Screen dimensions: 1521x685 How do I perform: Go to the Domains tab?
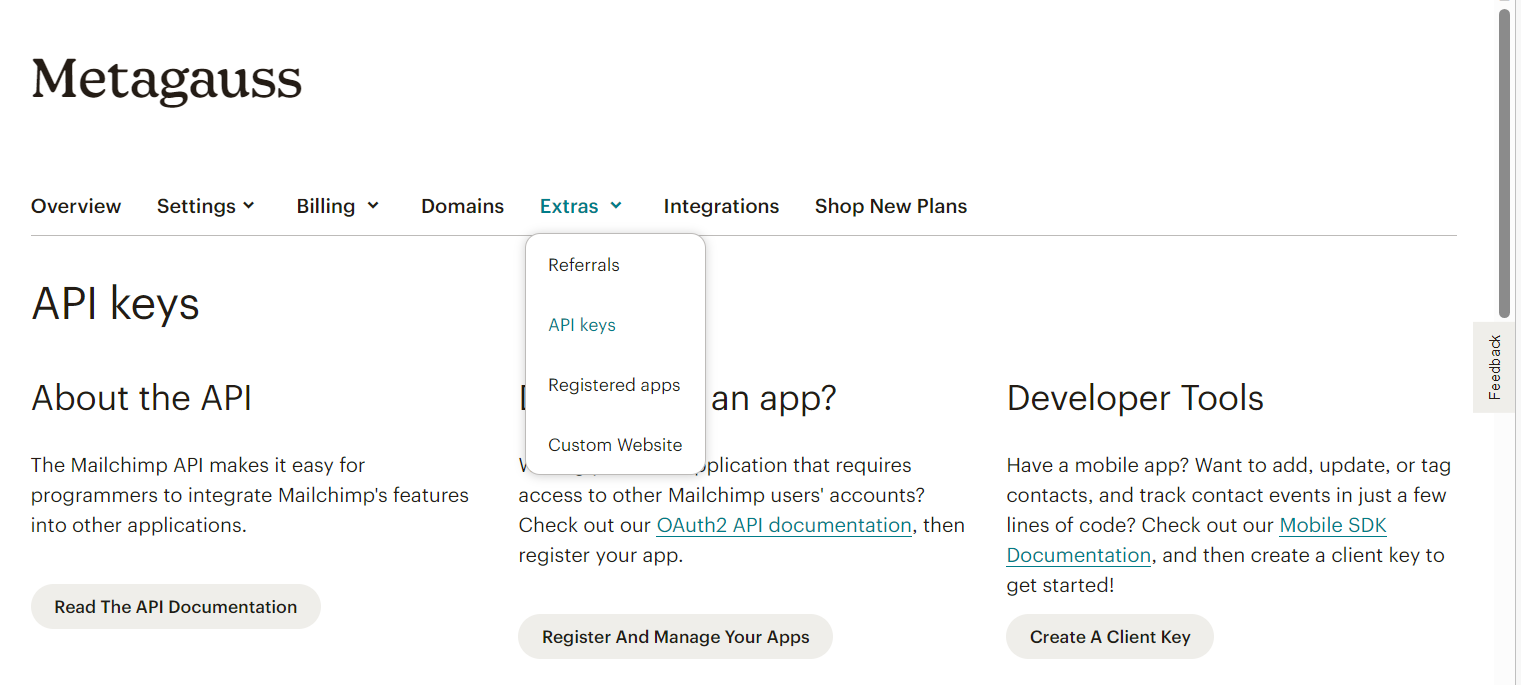click(x=462, y=206)
